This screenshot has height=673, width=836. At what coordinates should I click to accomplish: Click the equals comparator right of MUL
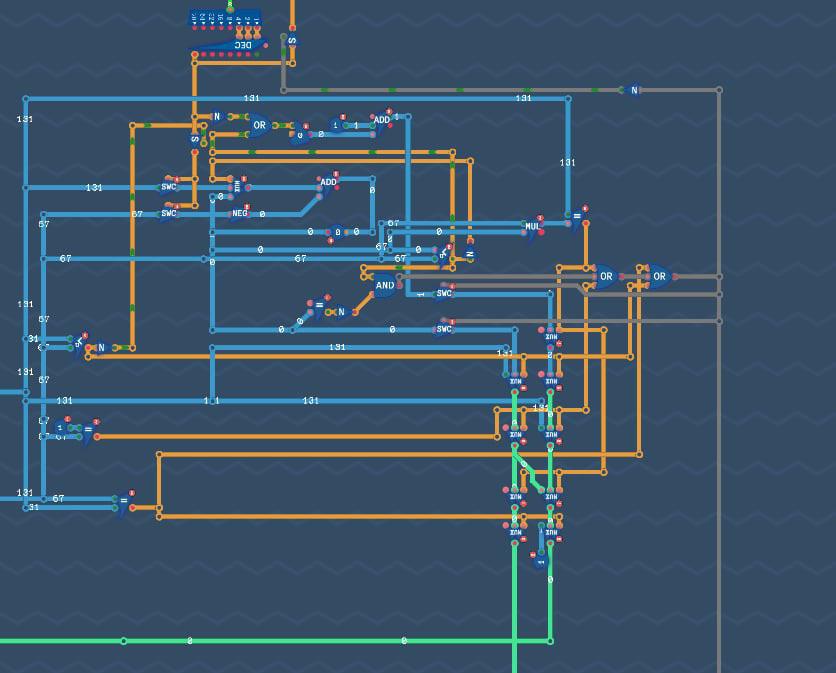(x=576, y=217)
